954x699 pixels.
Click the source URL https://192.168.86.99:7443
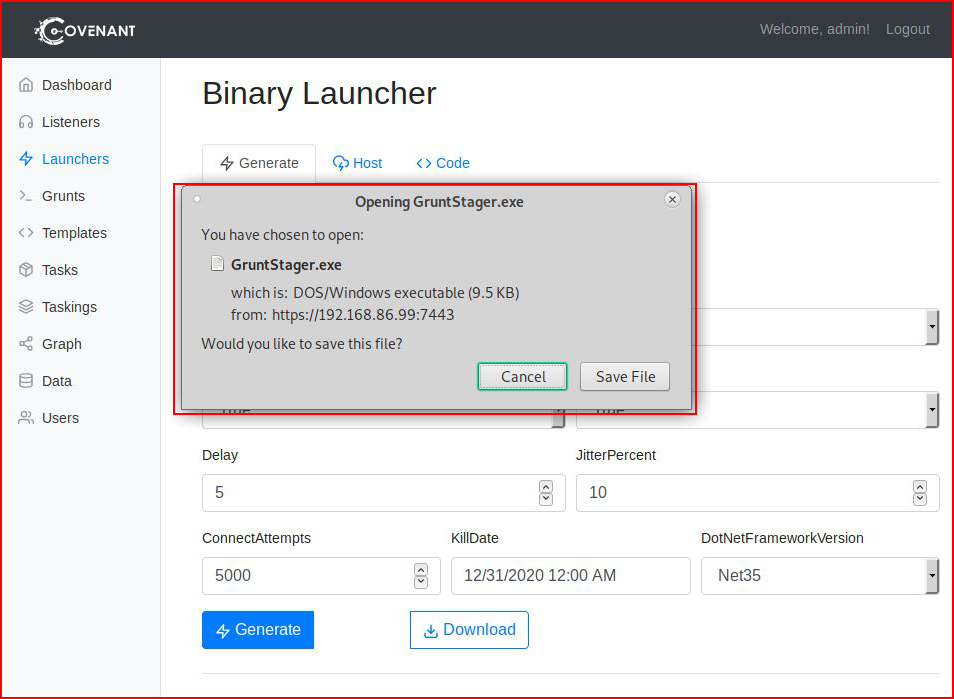[x=363, y=315]
